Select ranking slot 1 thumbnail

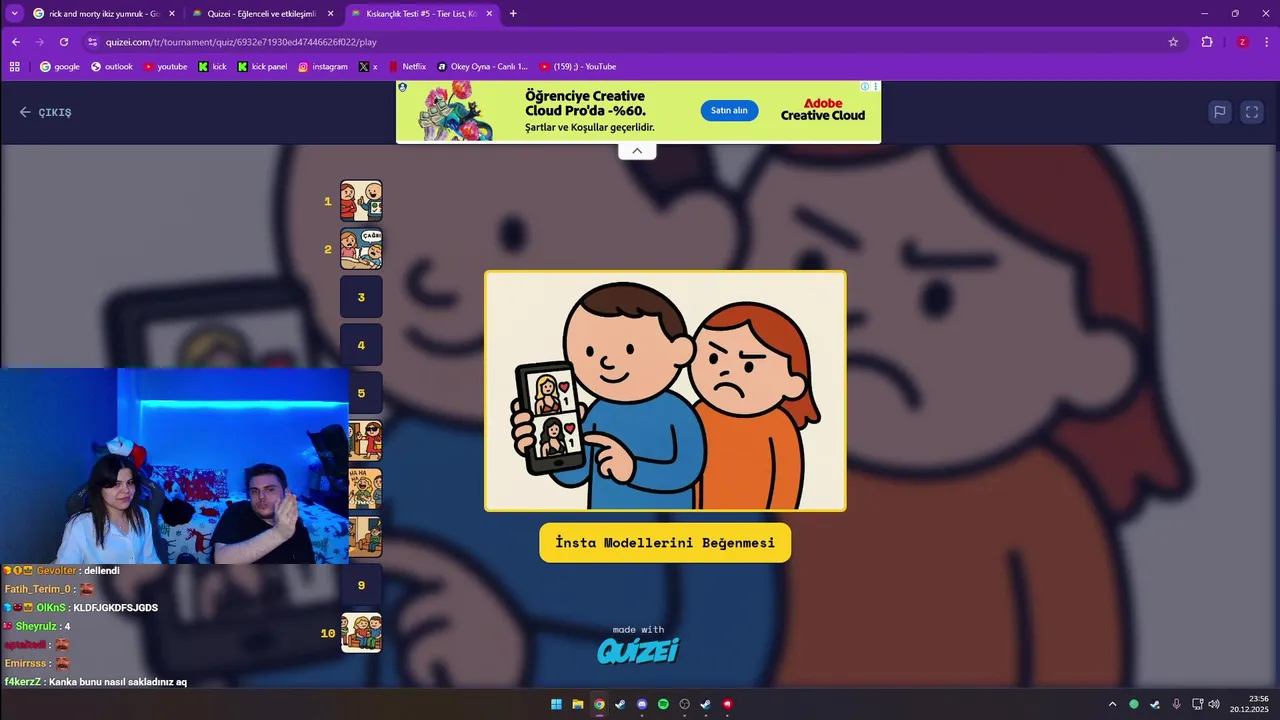pos(361,201)
